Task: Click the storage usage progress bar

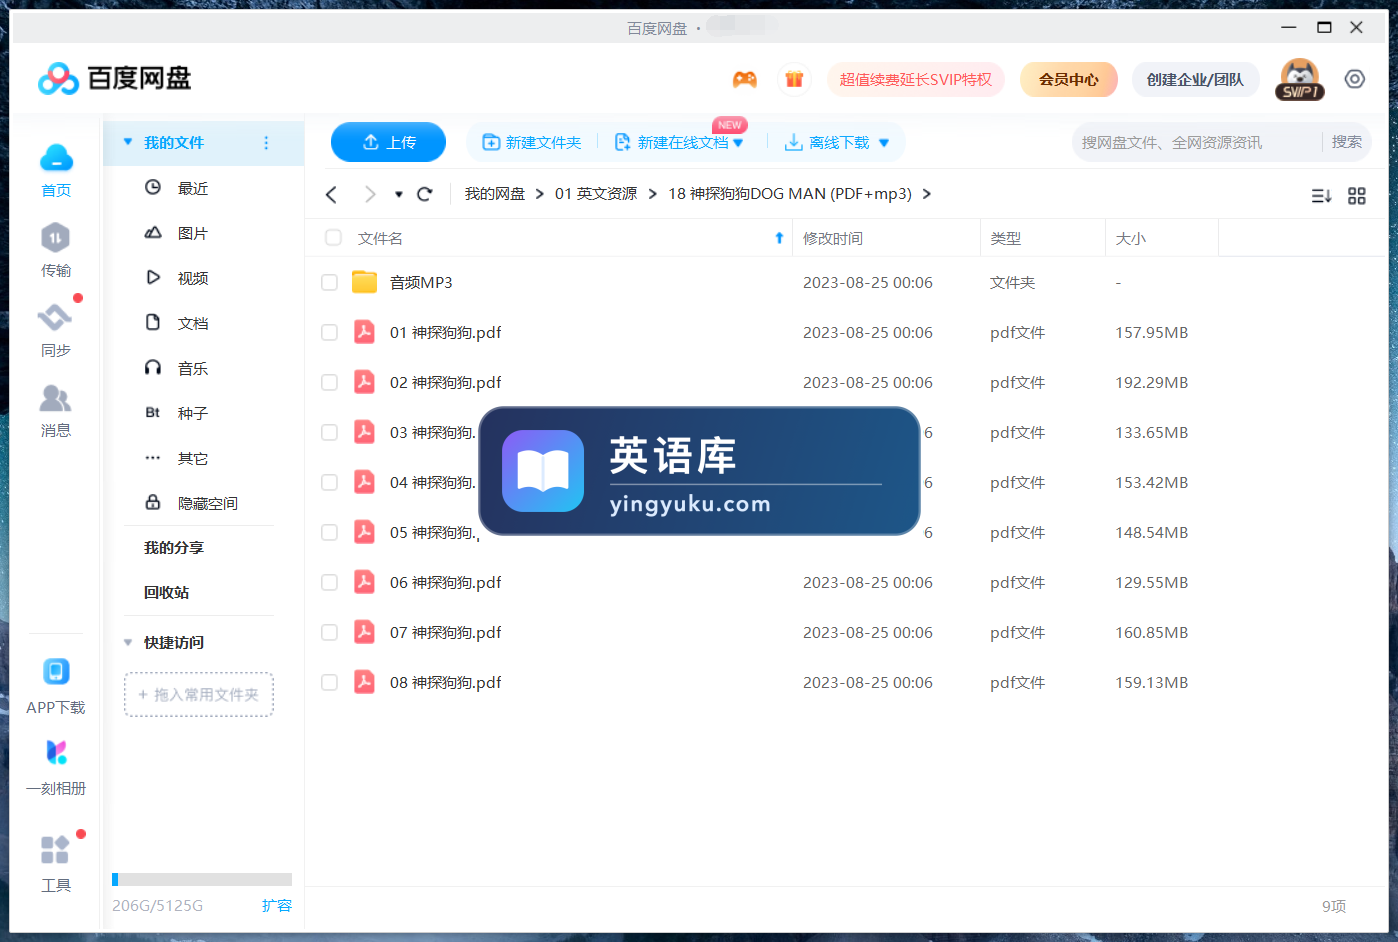Action: coord(202,879)
